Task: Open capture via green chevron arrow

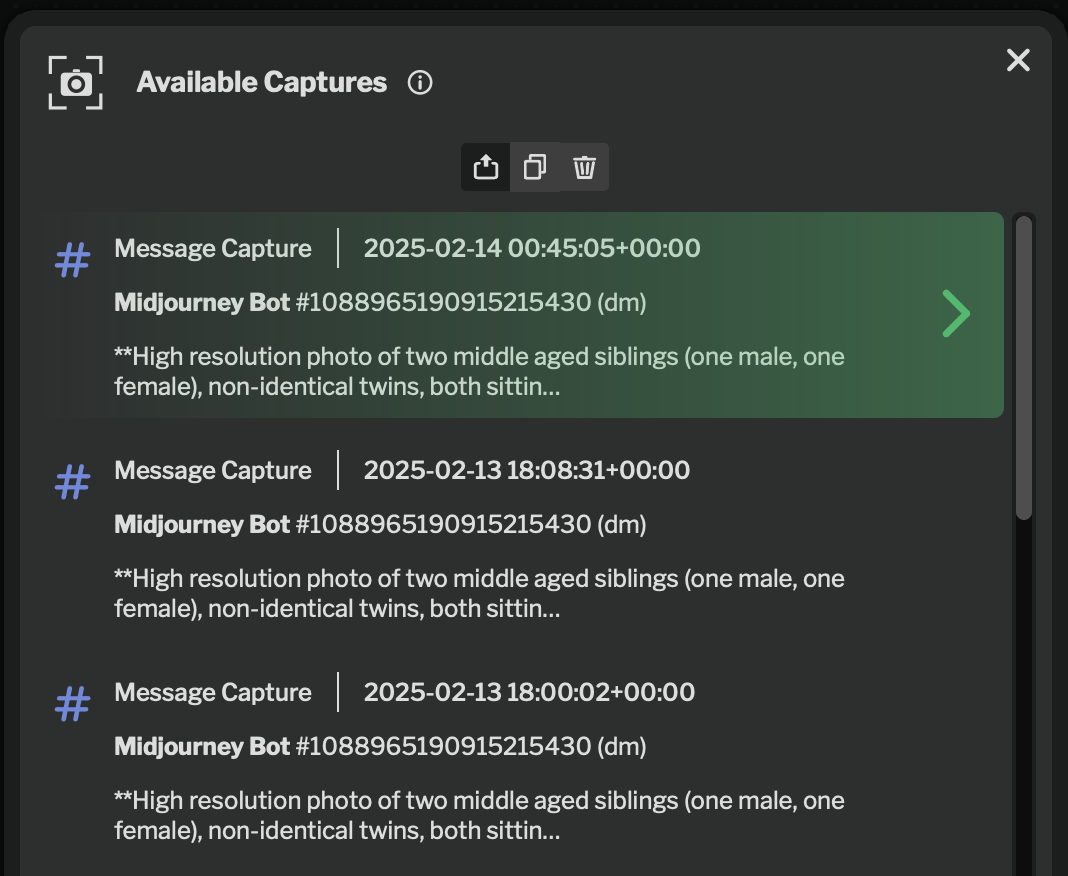Action: 956,314
